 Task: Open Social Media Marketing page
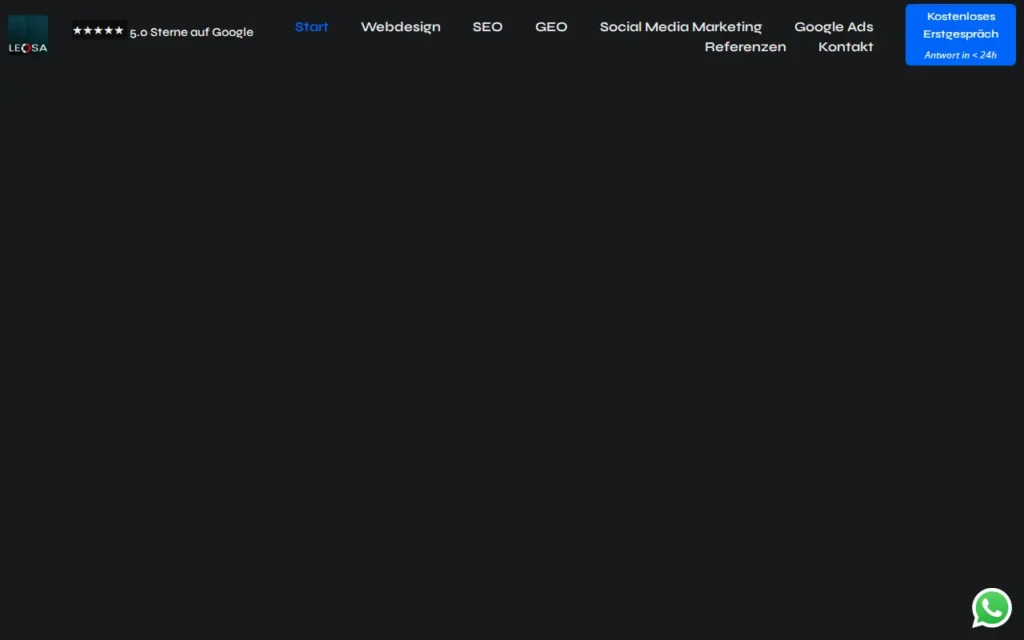coord(680,27)
